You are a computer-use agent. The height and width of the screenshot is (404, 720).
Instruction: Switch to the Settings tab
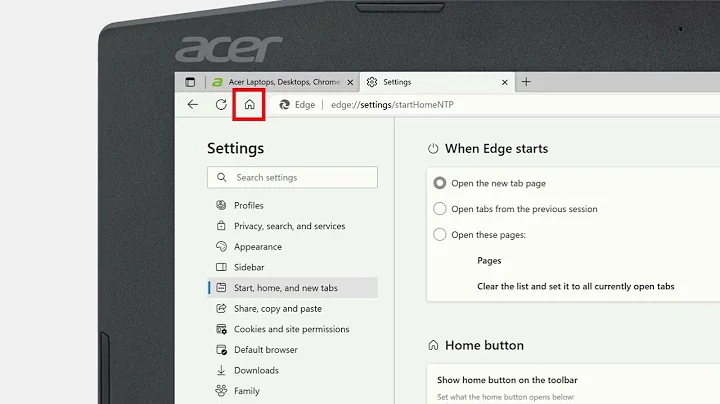pos(437,82)
